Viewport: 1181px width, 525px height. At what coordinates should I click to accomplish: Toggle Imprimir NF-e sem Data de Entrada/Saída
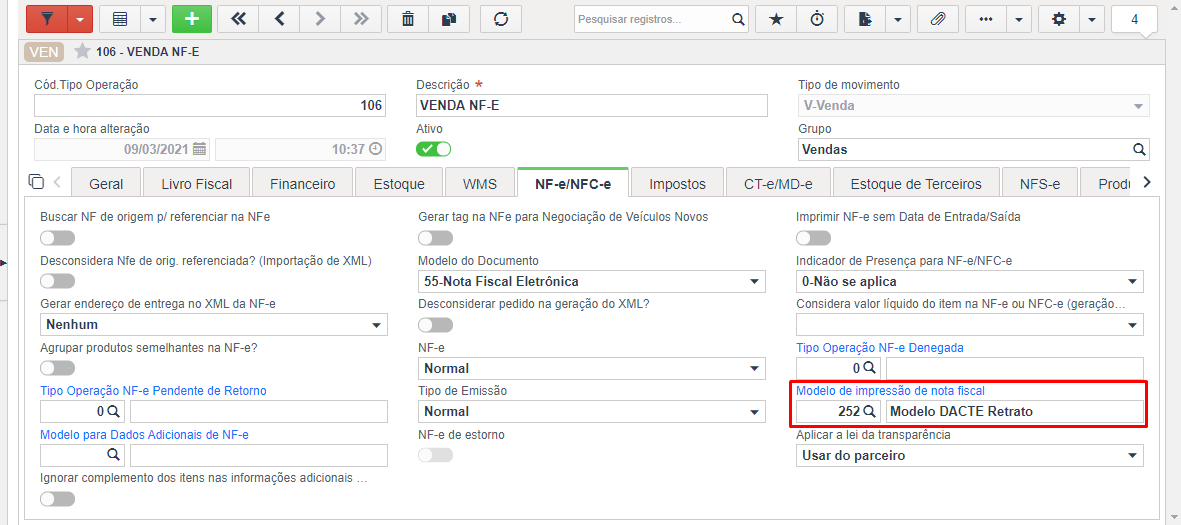[813, 238]
